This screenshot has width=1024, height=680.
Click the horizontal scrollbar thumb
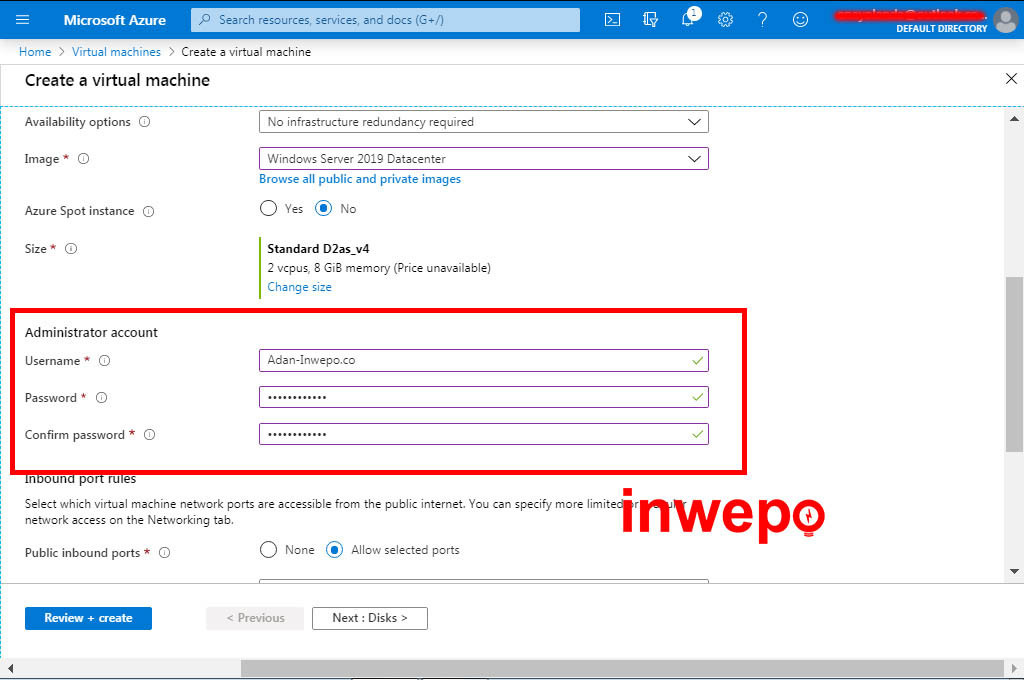coord(622,668)
